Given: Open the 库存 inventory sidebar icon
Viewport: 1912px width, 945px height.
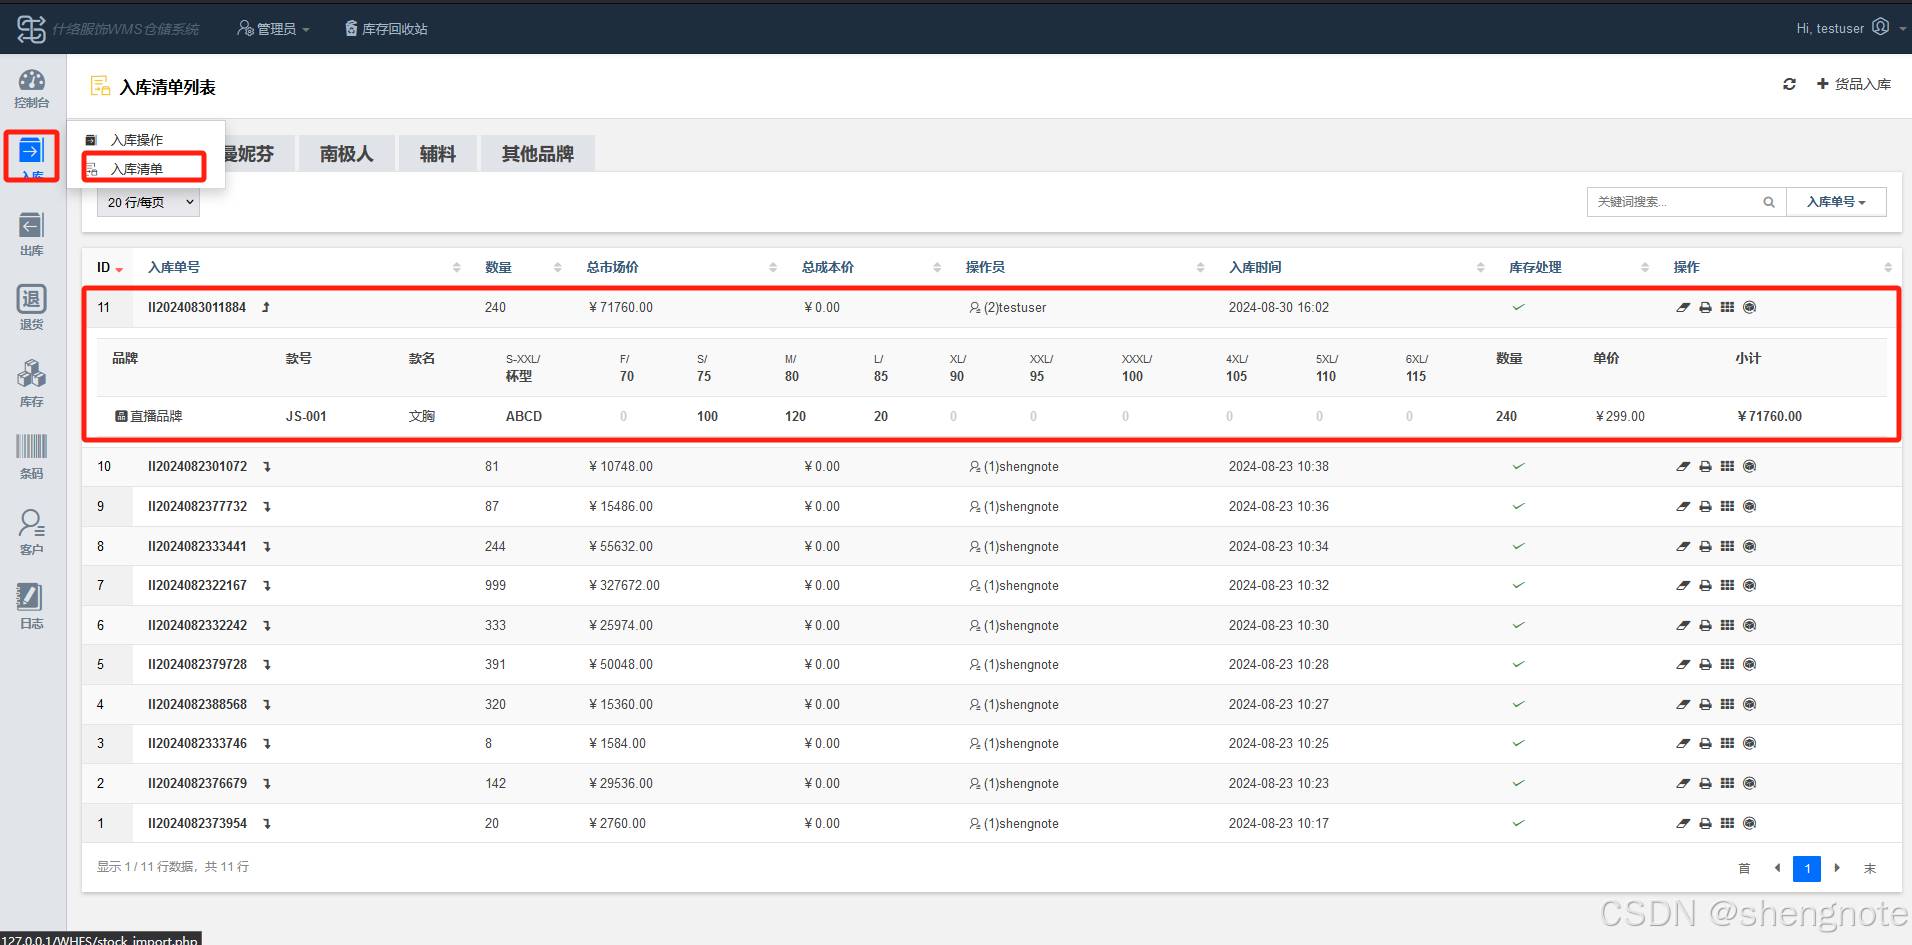Looking at the screenshot, I should [32, 384].
